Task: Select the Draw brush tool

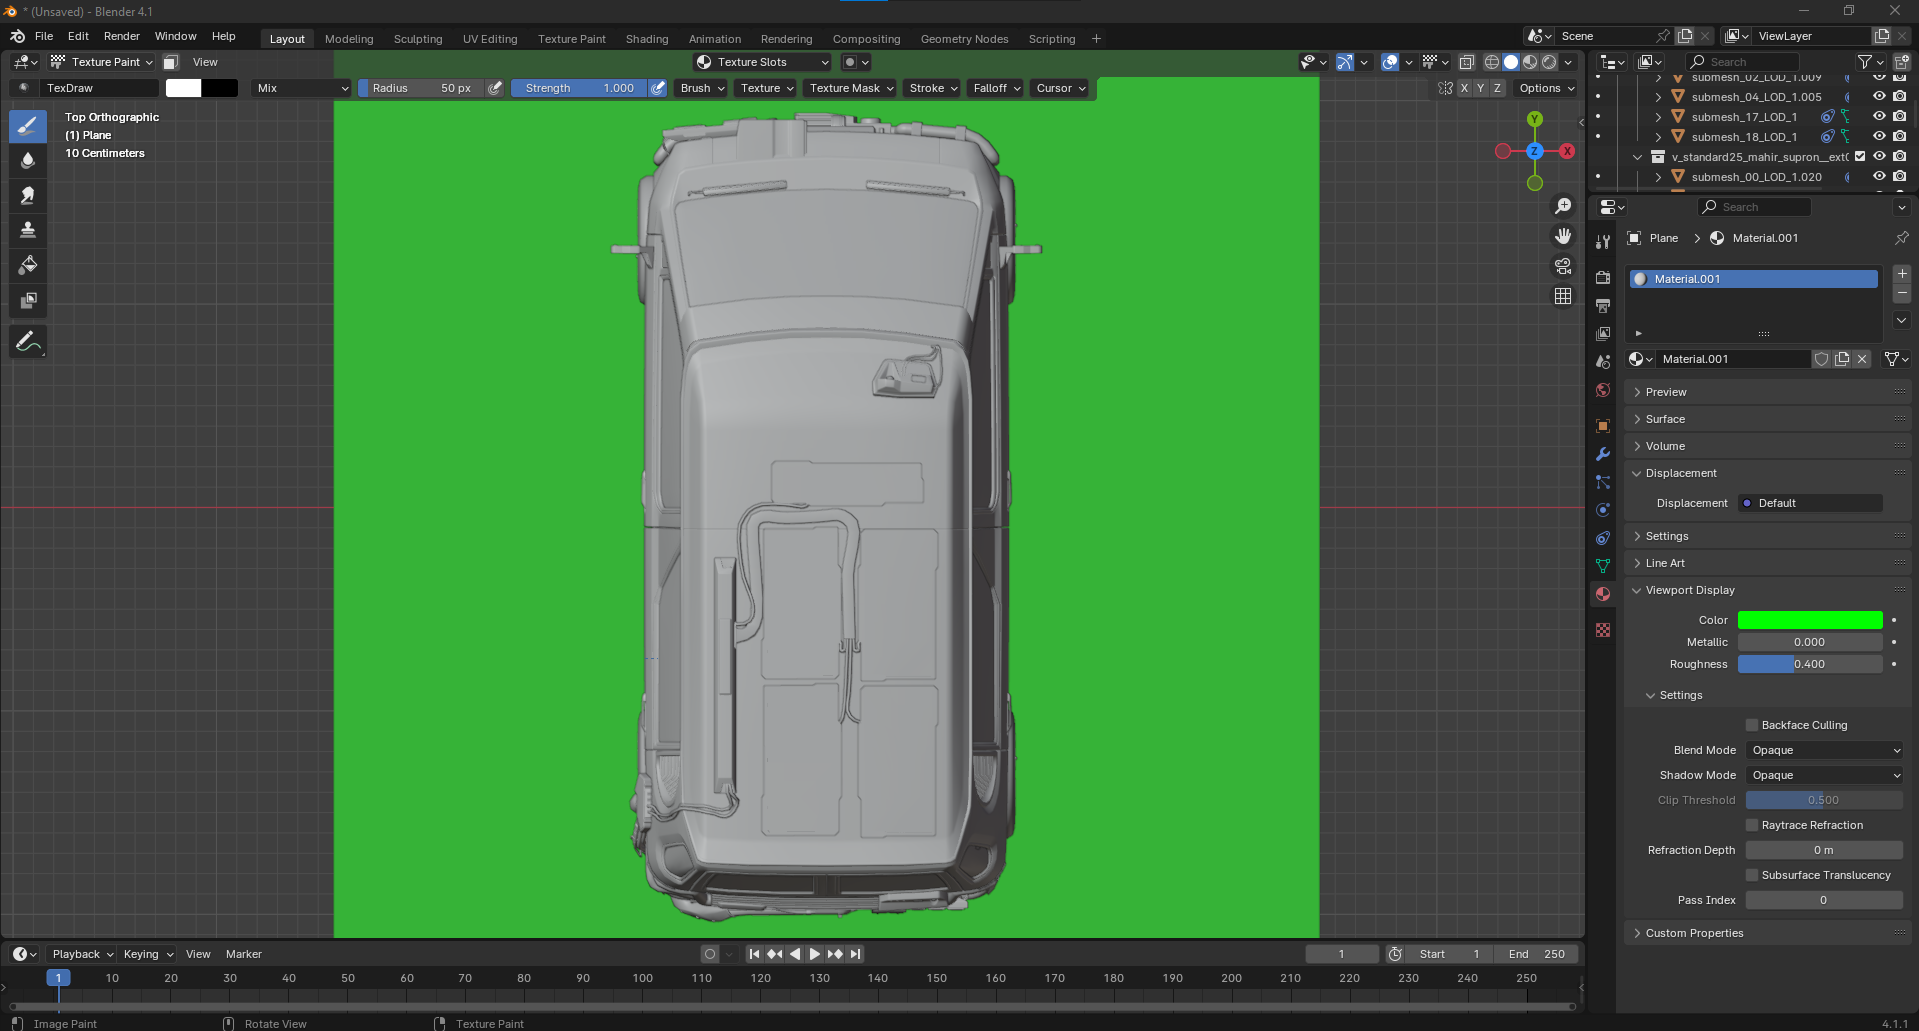Action: [28, 126]
